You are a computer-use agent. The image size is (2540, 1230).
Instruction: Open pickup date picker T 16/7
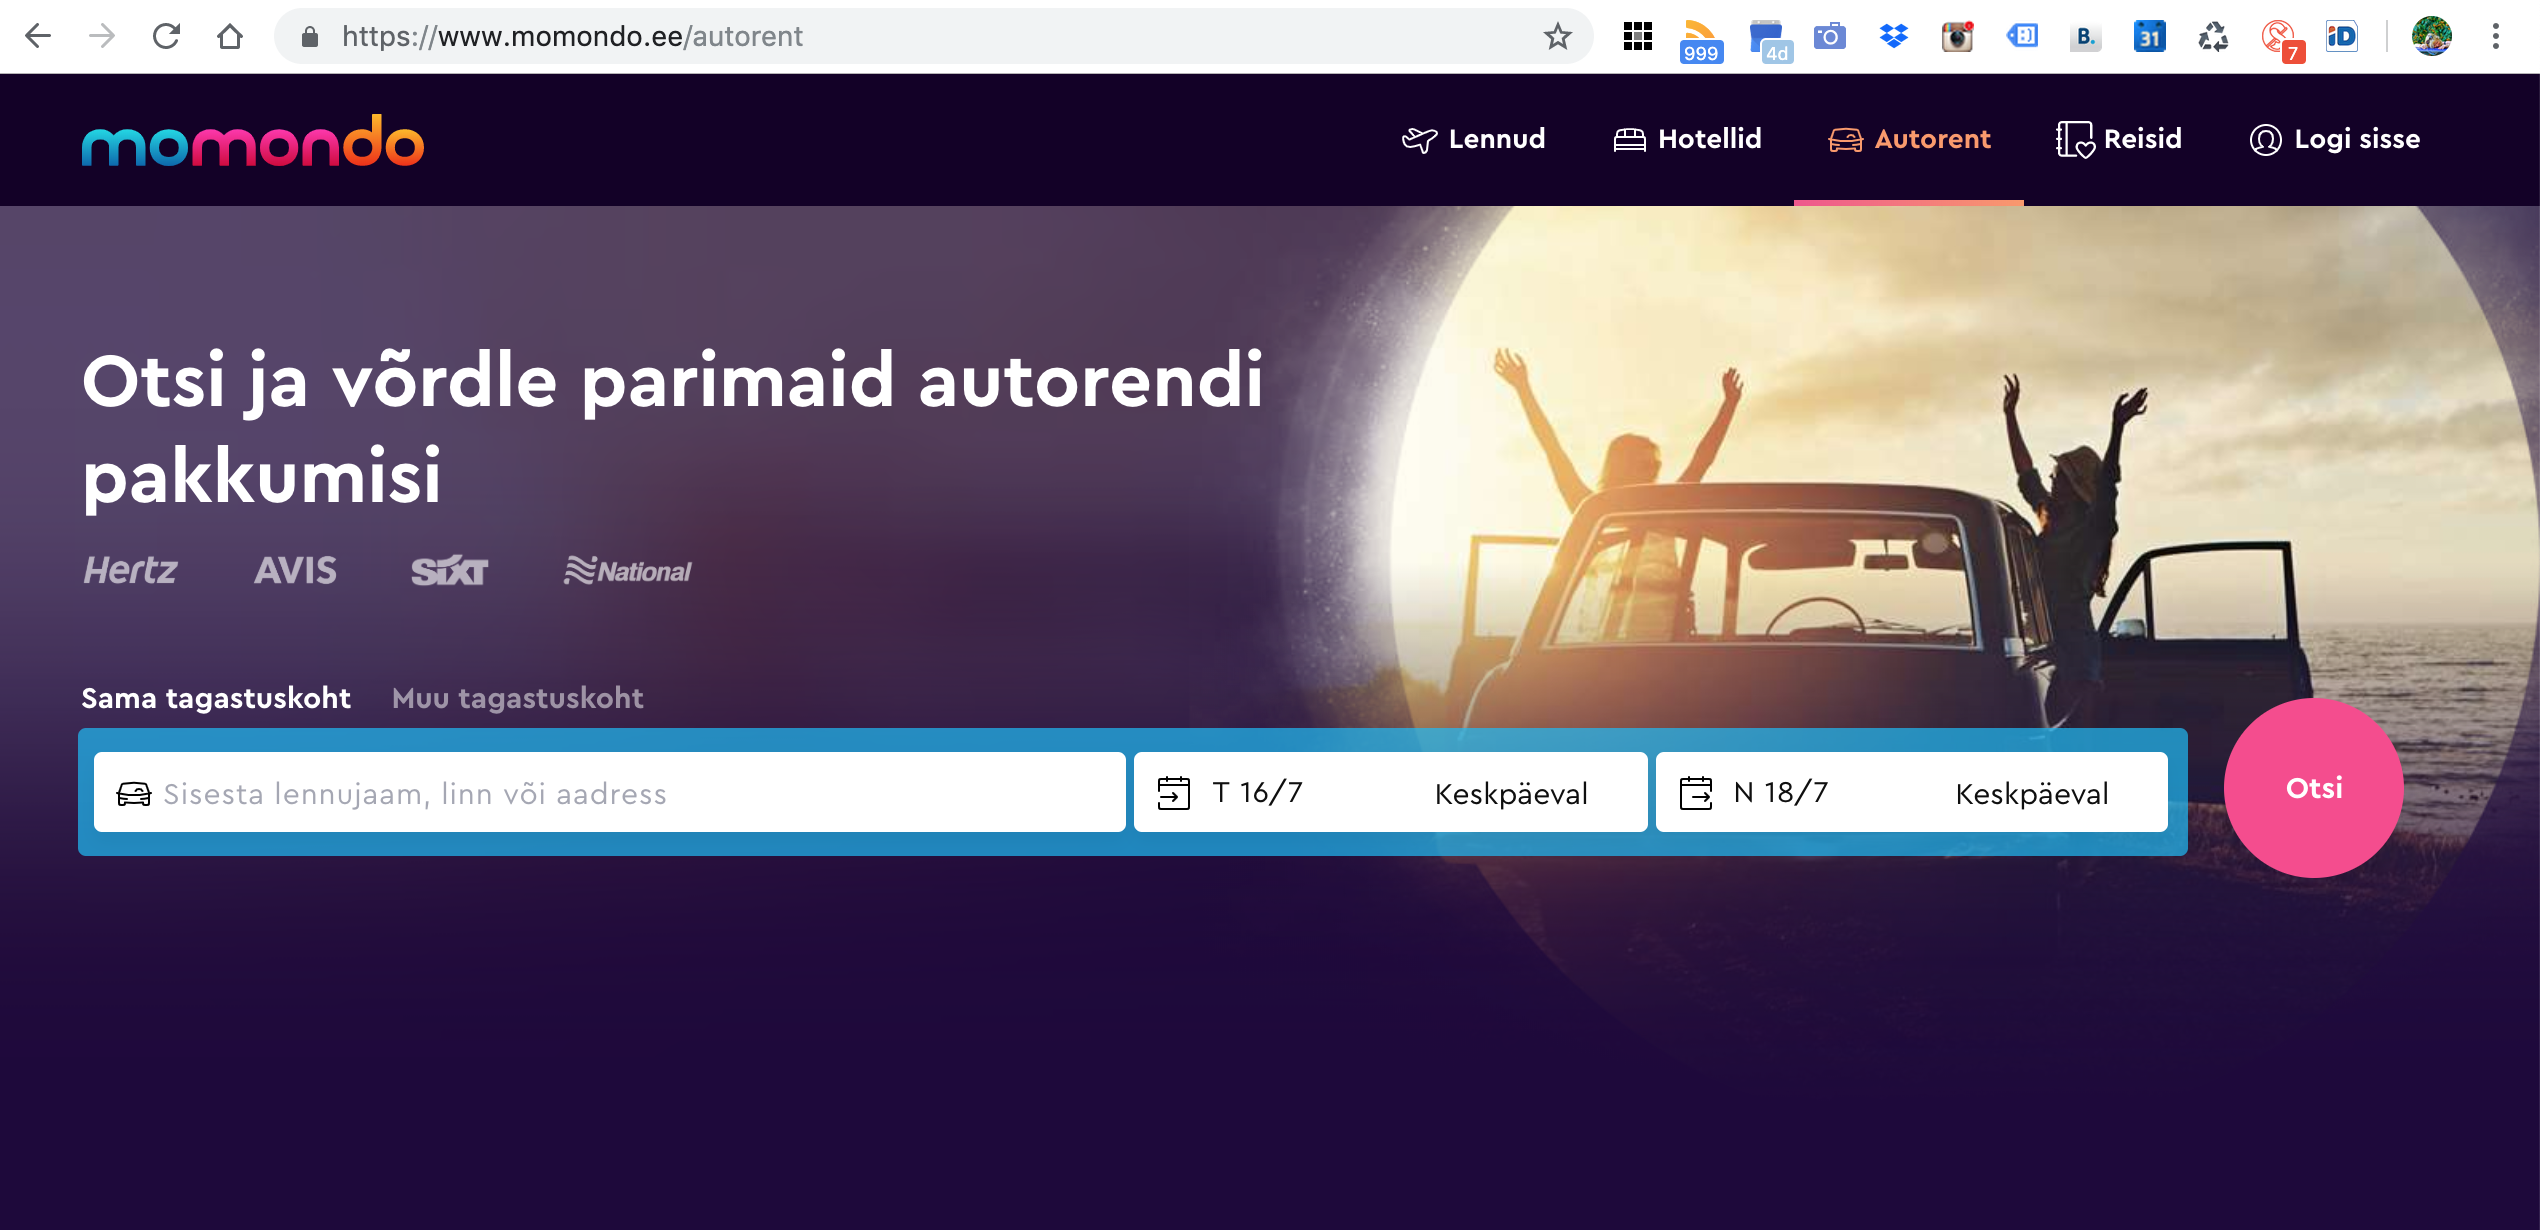[1258, 793]
